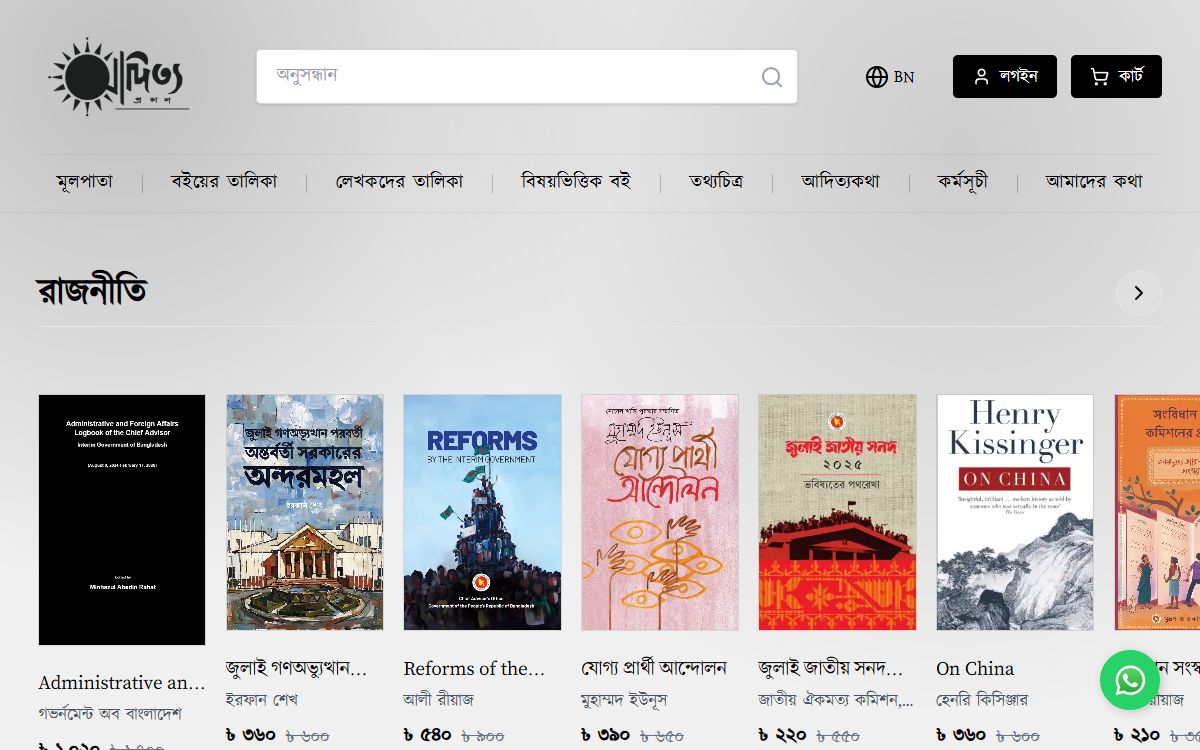1200x750 pixels.
Task: Click the magnifier search icon
Action: pos(772,77)
